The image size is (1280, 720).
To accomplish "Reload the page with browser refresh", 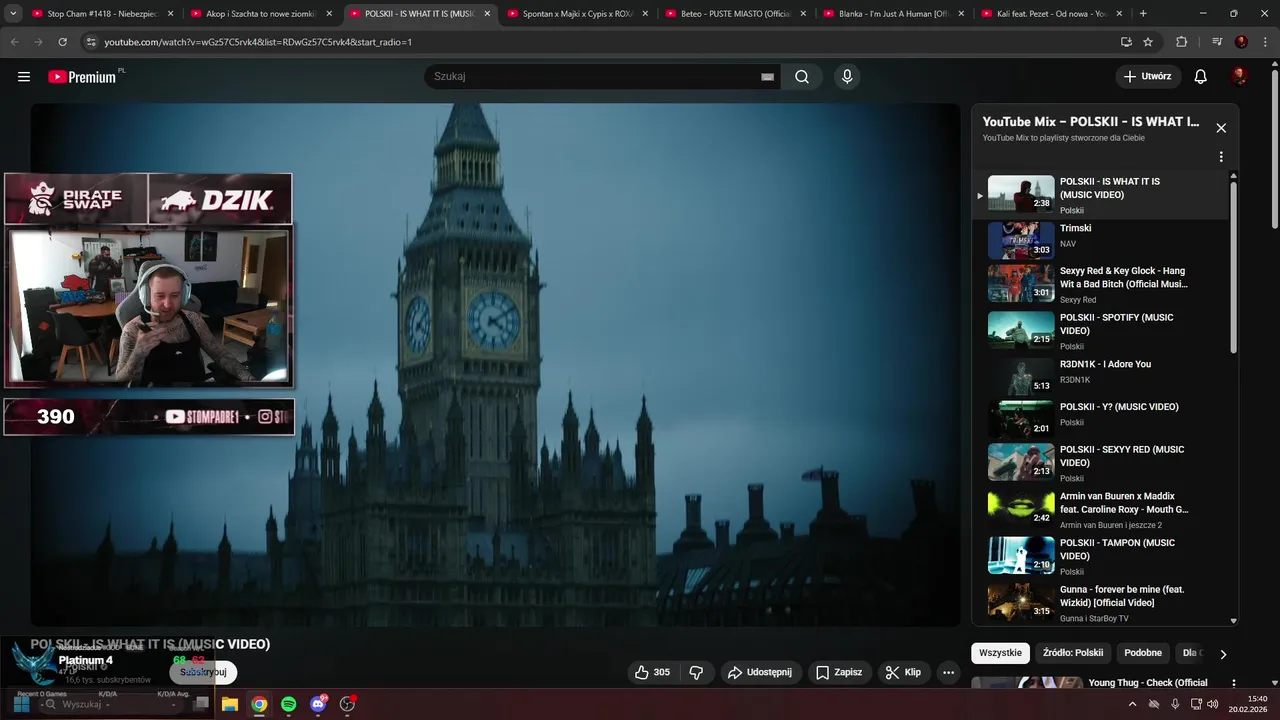I will pyautogui.click(x=62, y=42).
